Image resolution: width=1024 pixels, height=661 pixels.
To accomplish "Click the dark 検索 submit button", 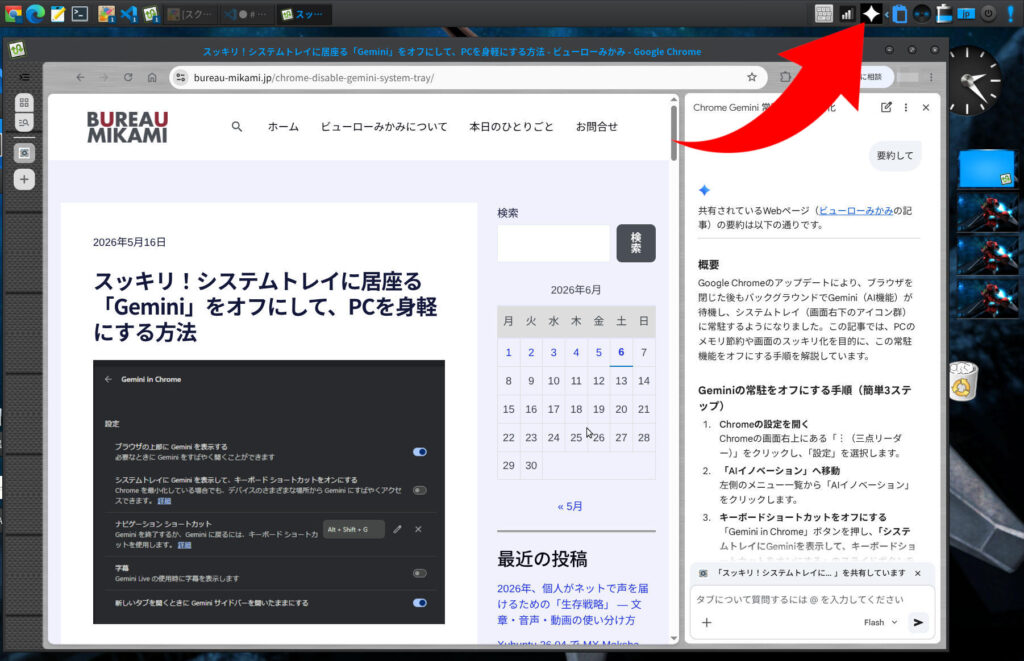I will (x=635, y=243).
